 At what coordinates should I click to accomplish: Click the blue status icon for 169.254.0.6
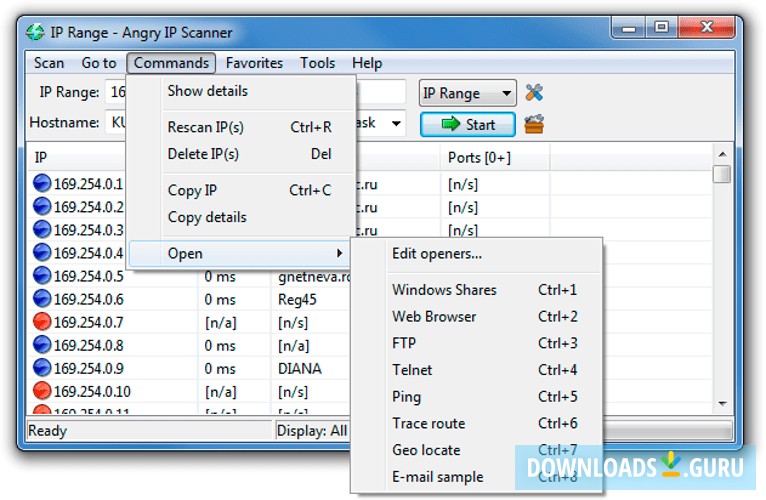pos(42,298)
